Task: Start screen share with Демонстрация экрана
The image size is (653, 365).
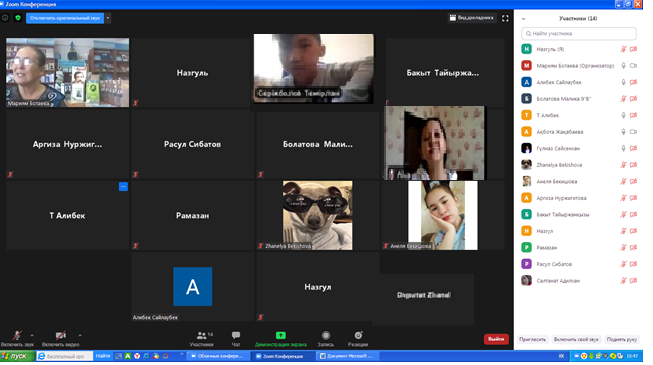Action: (281, 339)
